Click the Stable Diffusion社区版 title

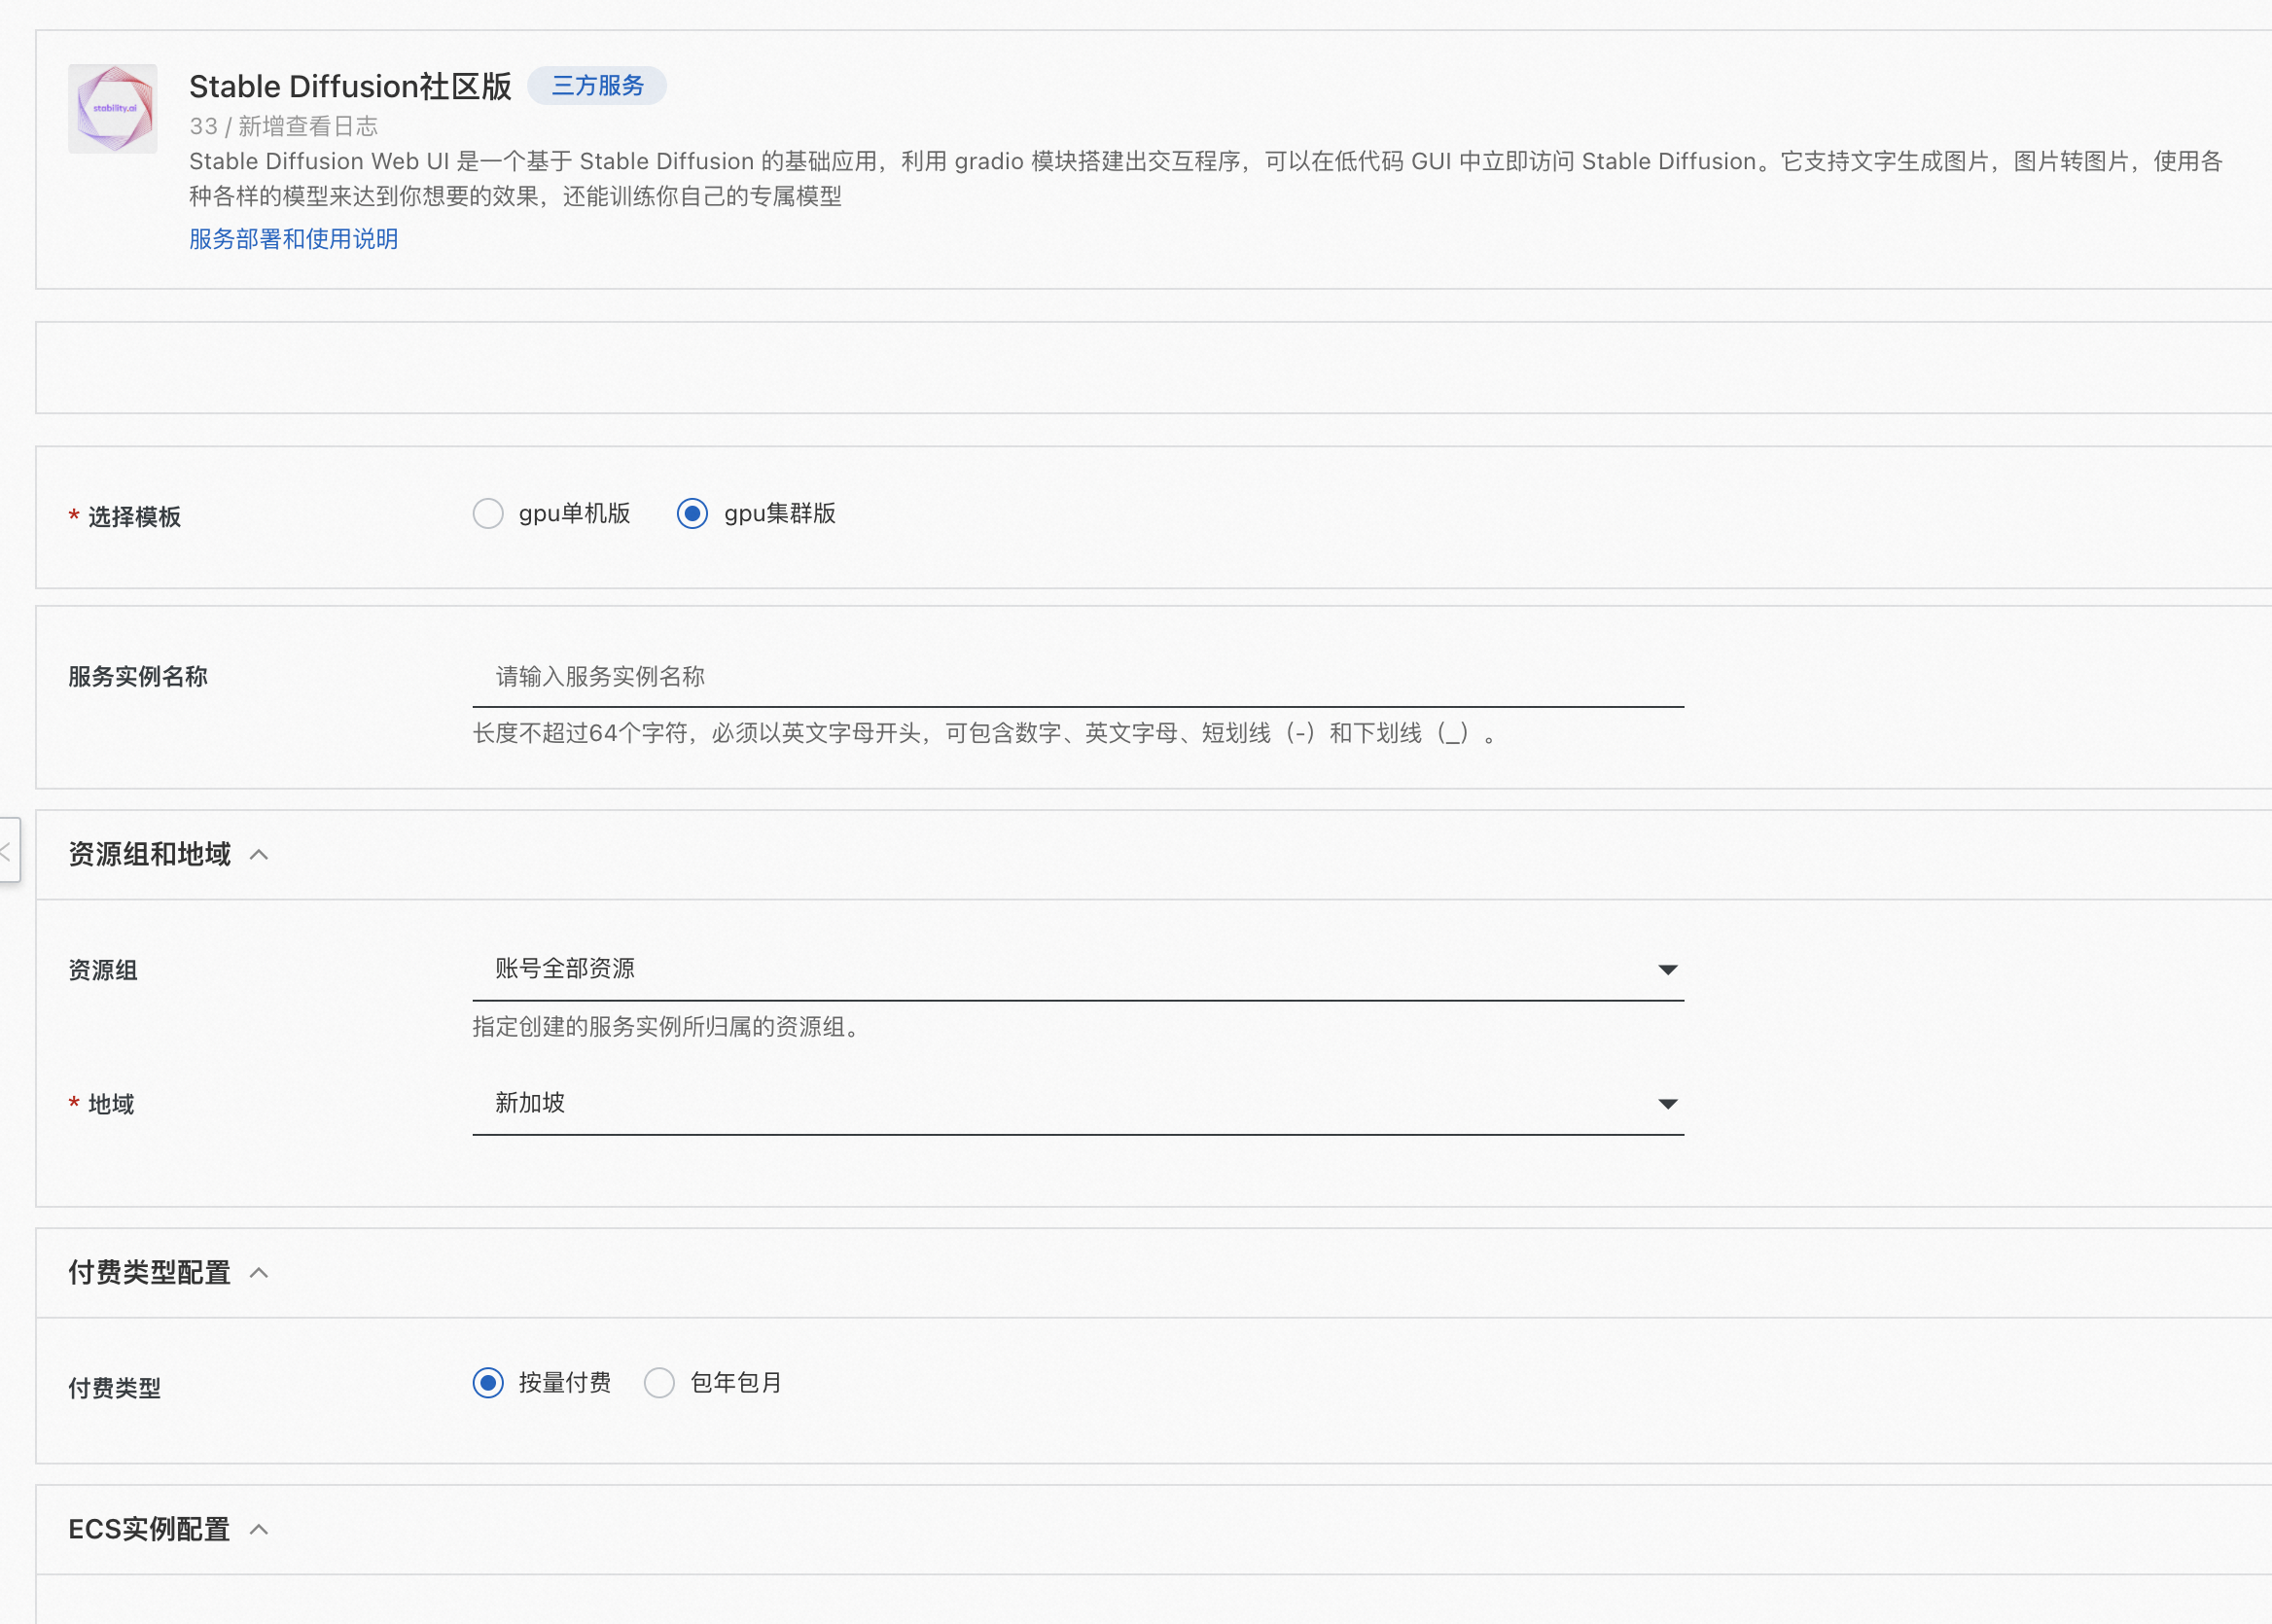(x=350, y=87)
